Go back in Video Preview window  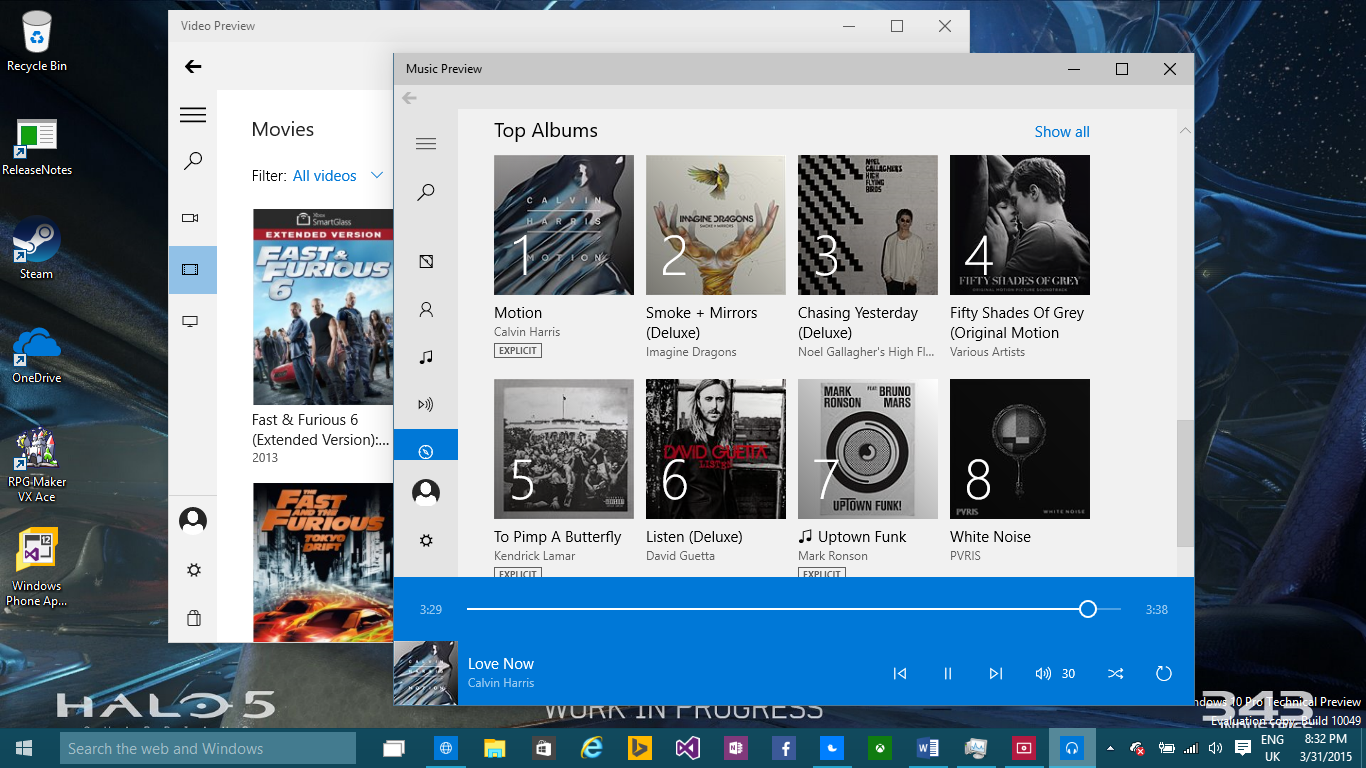coord(193,67)
